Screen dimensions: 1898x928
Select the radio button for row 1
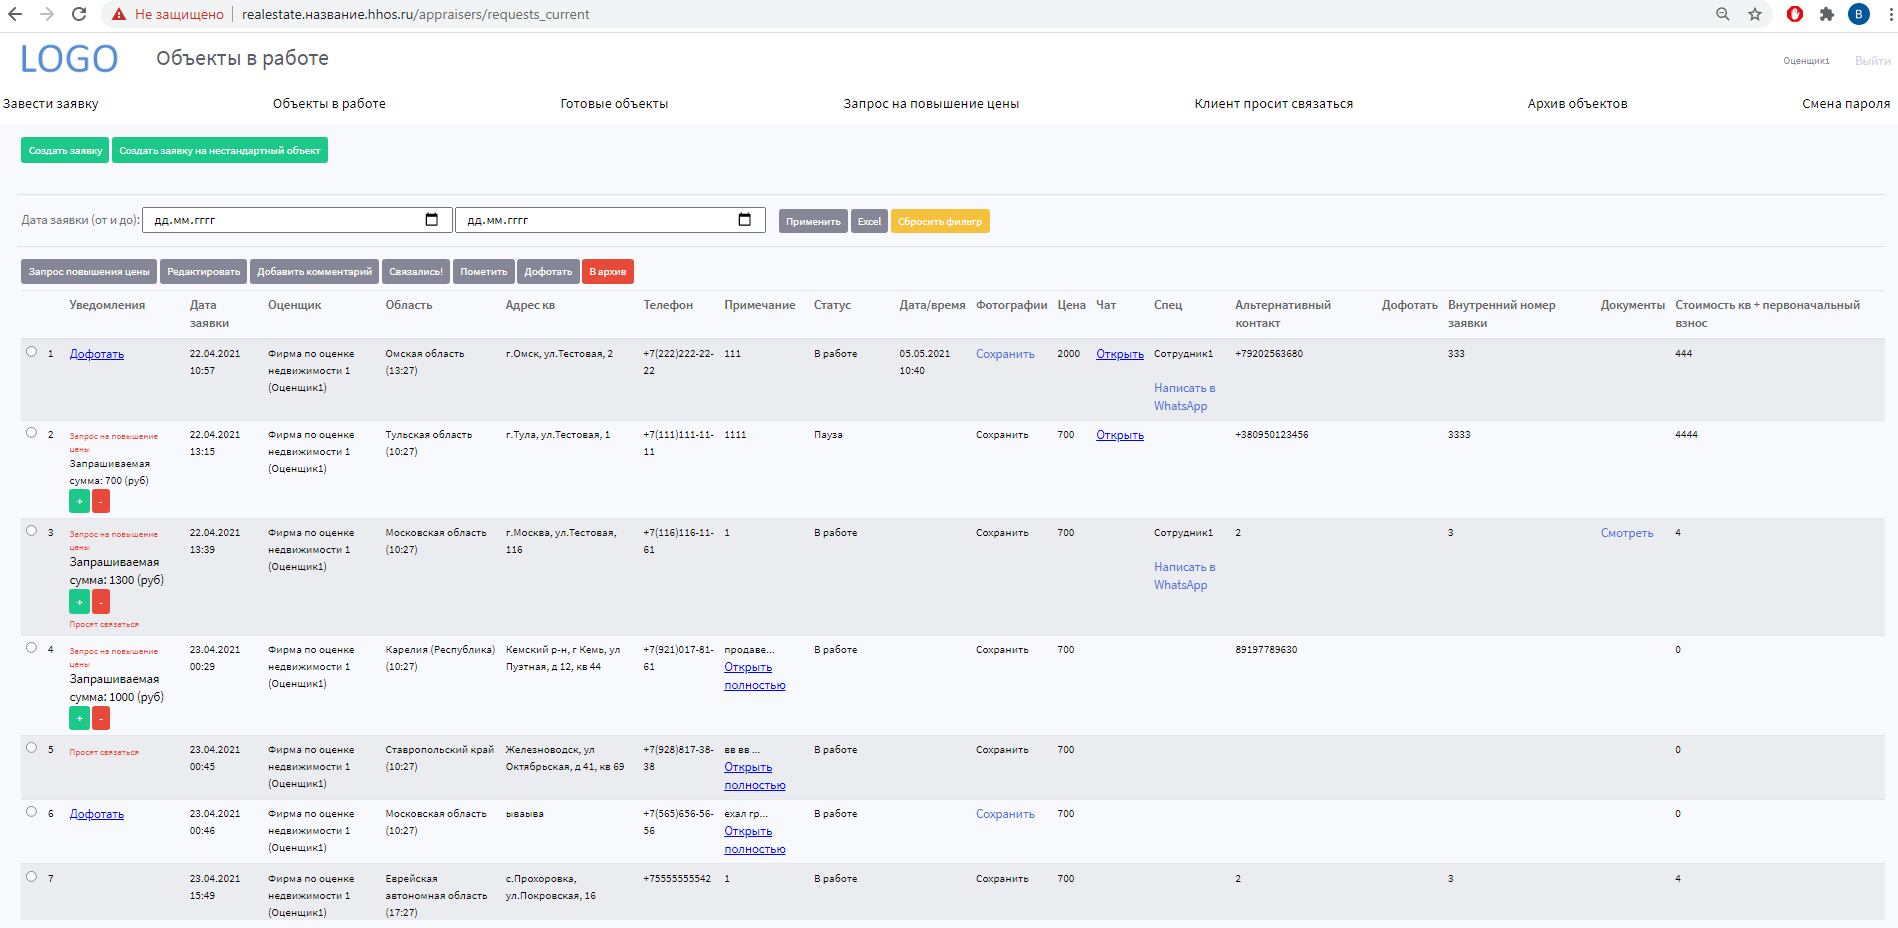tap(32, 352)
